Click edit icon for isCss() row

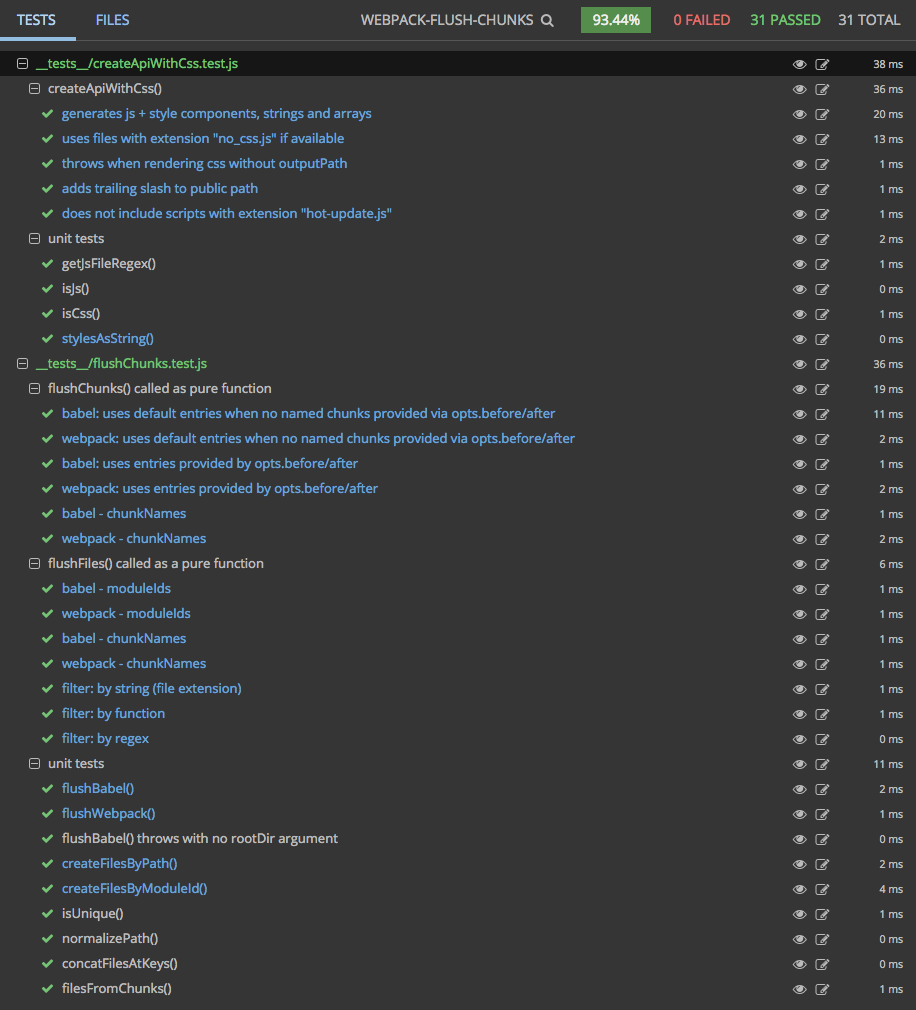click(x=822, y=314)
